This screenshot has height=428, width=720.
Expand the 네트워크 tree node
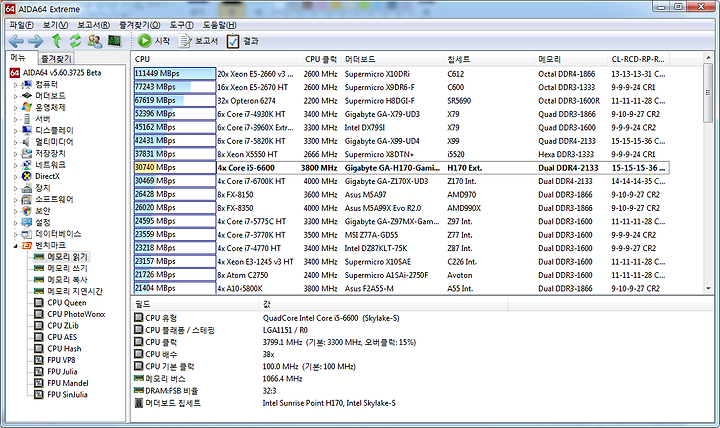(x=15, y=165)
